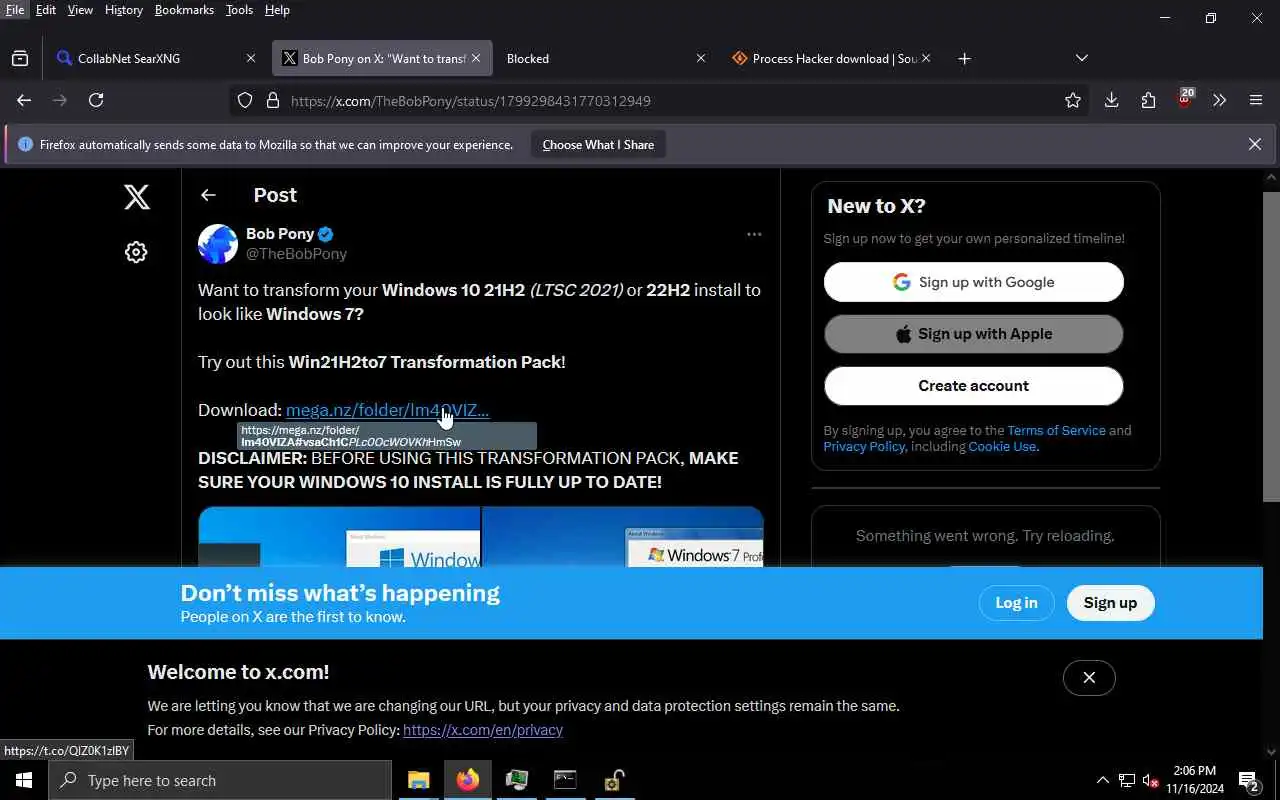This screenshot has width=1280, height=800.
Task: Click Sign up with Apple
Action: (974, 334)
